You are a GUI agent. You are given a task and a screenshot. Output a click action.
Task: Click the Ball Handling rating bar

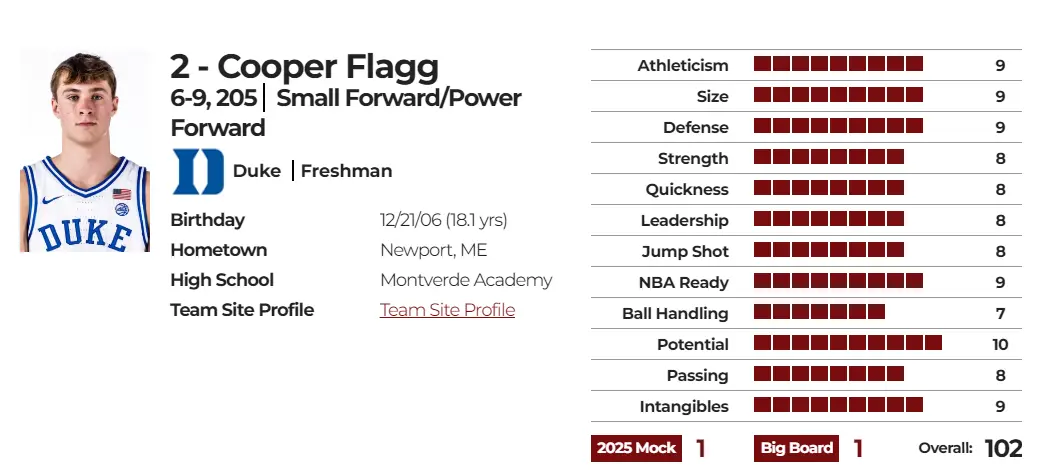tap(819, 313)
